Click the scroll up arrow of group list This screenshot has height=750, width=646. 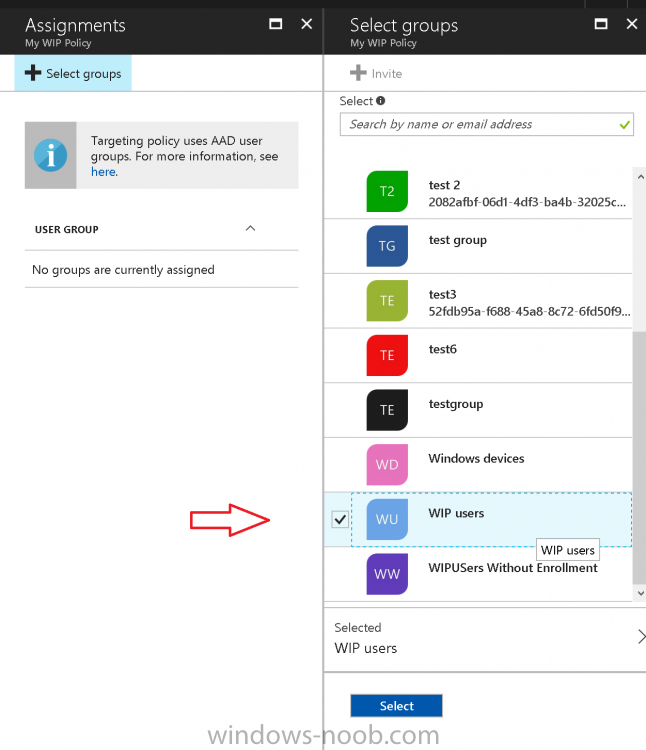(640, 177)
